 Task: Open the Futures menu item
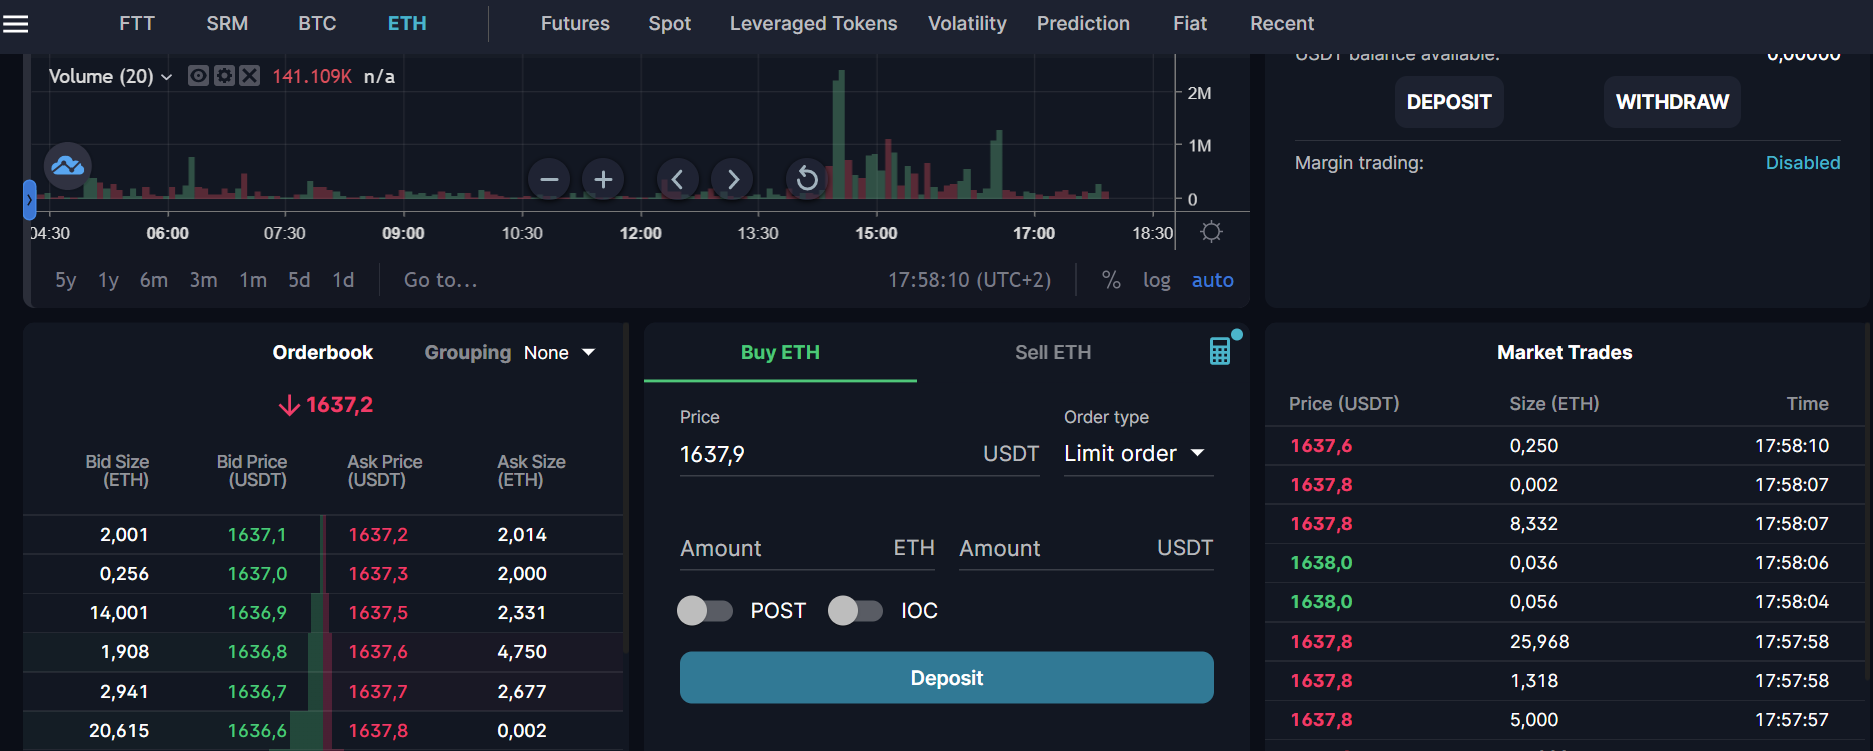574,23
